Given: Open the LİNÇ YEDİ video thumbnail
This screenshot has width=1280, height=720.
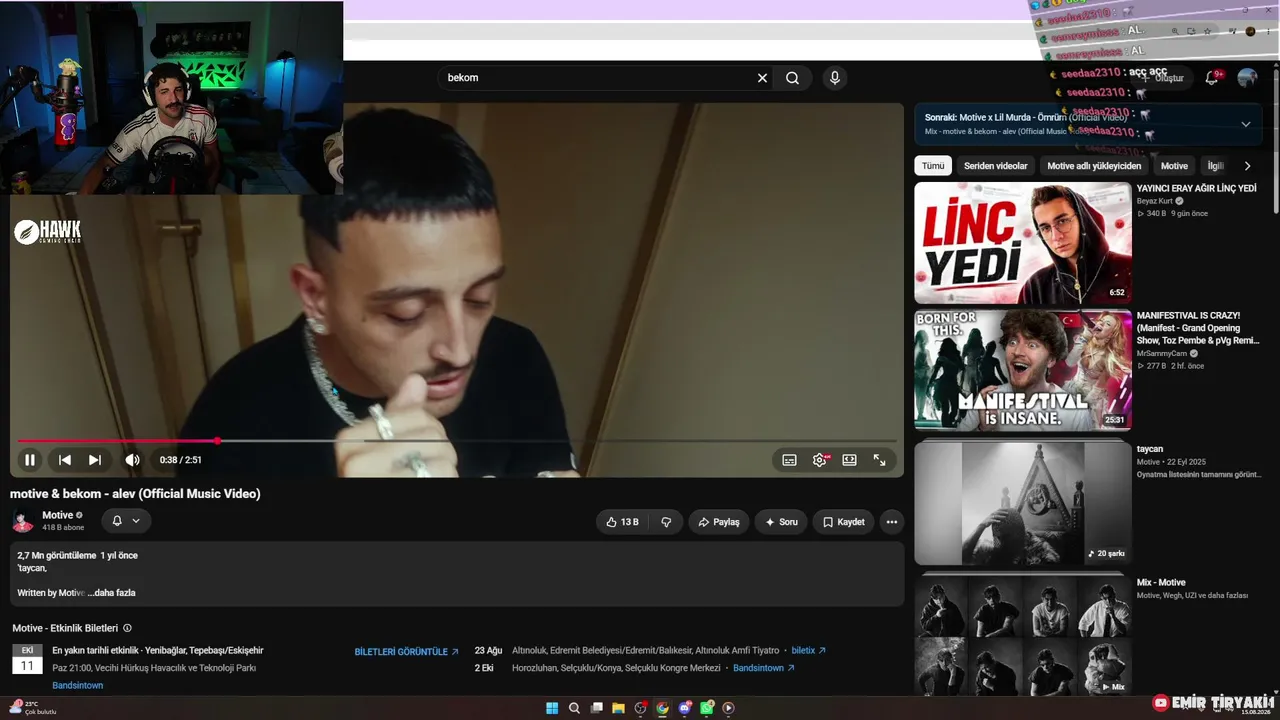Looking at the screenshot, I should [1023, 243].
